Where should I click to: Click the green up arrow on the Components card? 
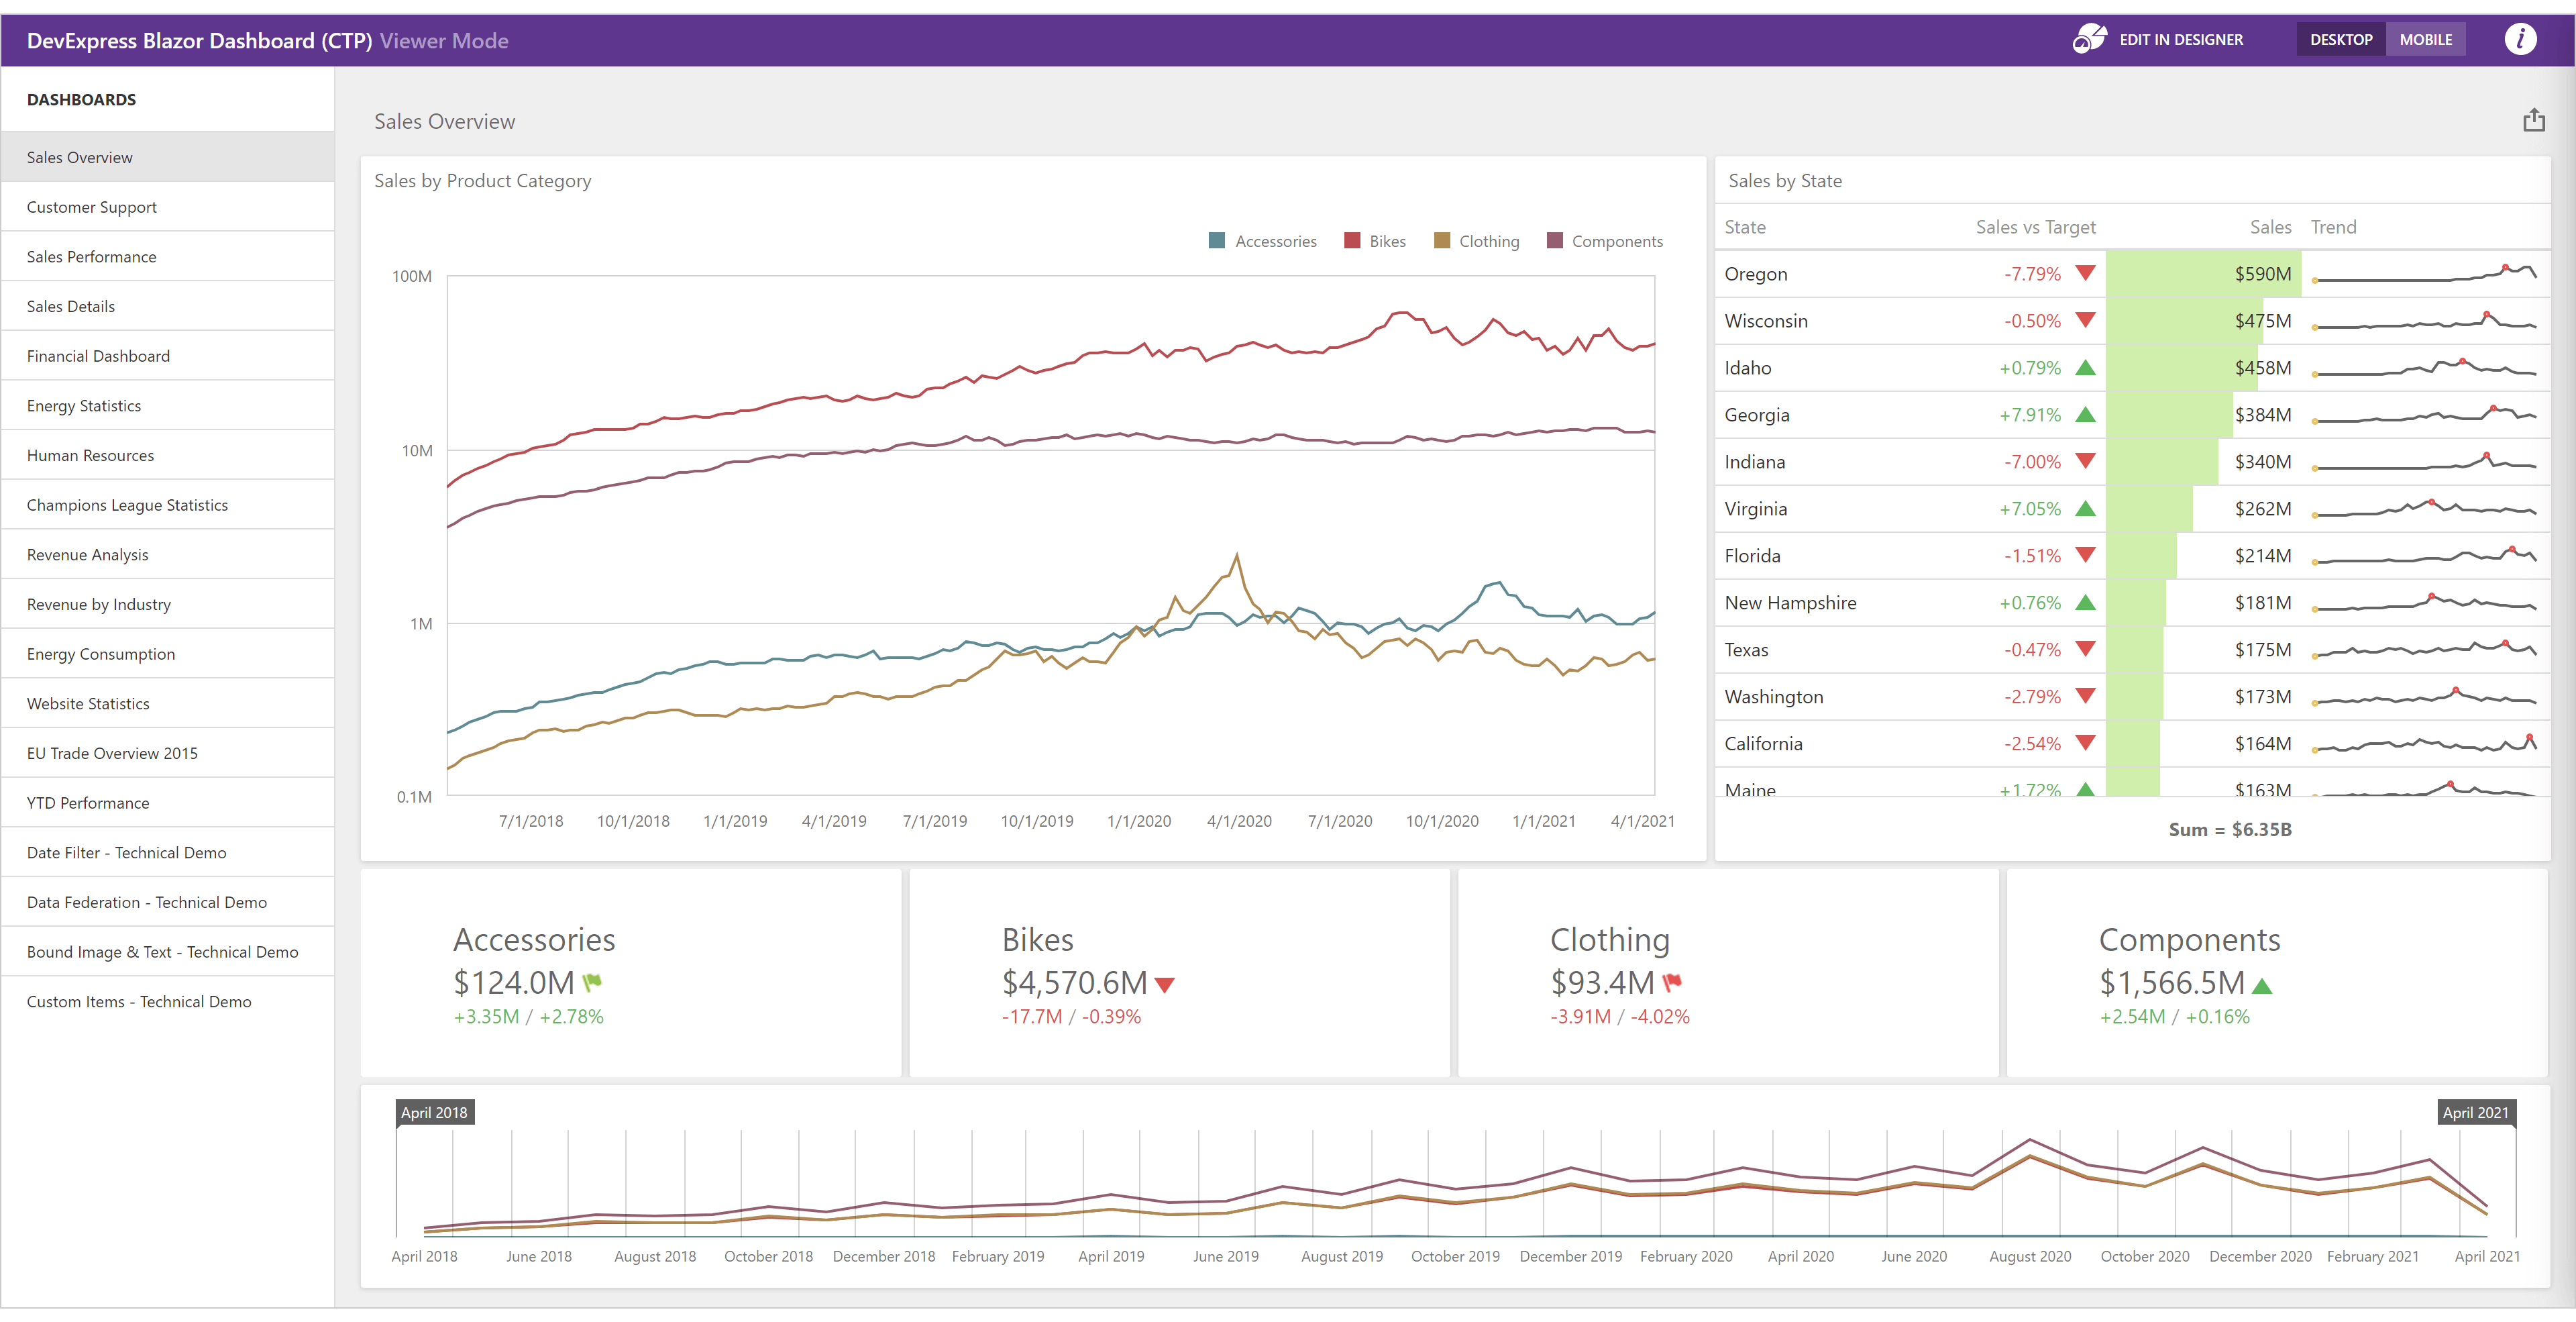click(2263, 985)
